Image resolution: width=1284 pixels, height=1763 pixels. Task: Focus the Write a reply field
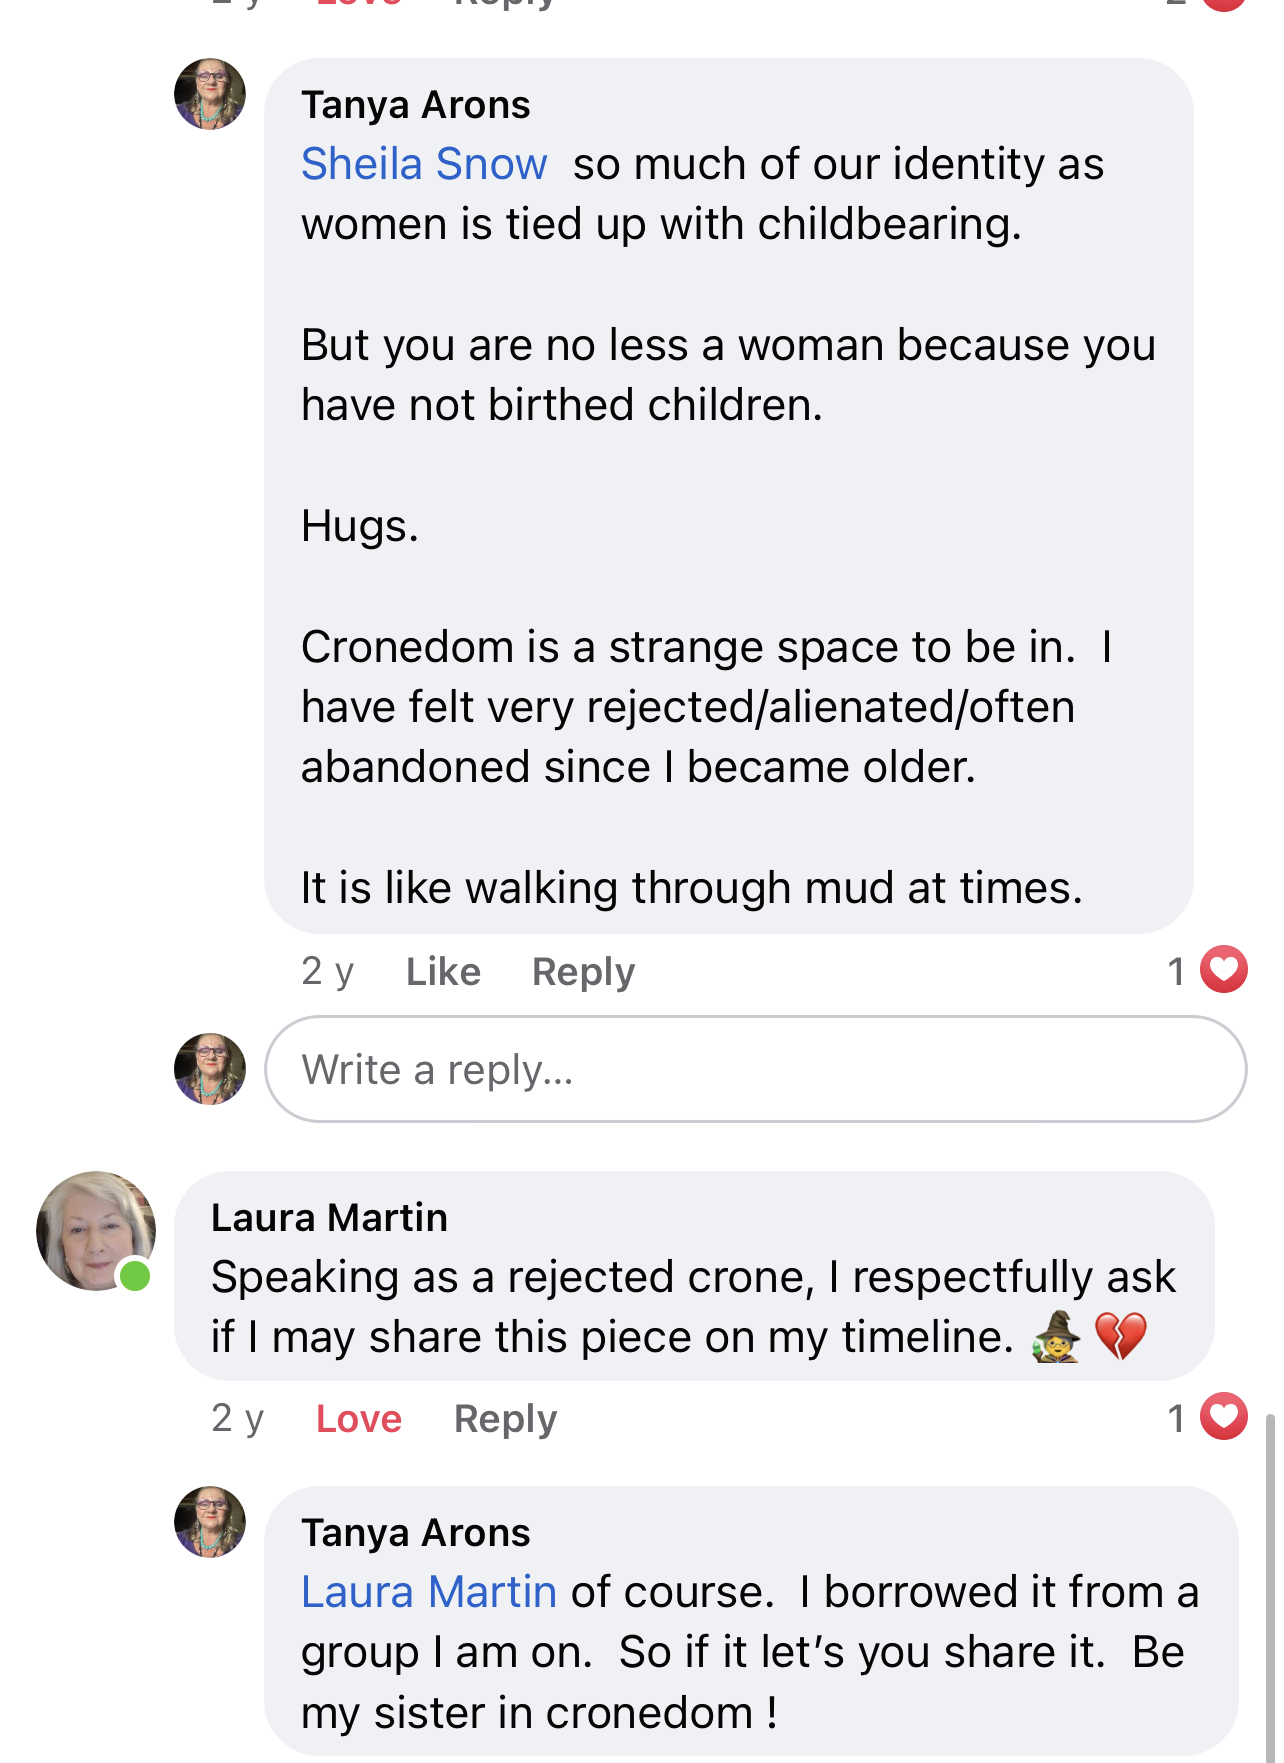[x=755, y=1069]
